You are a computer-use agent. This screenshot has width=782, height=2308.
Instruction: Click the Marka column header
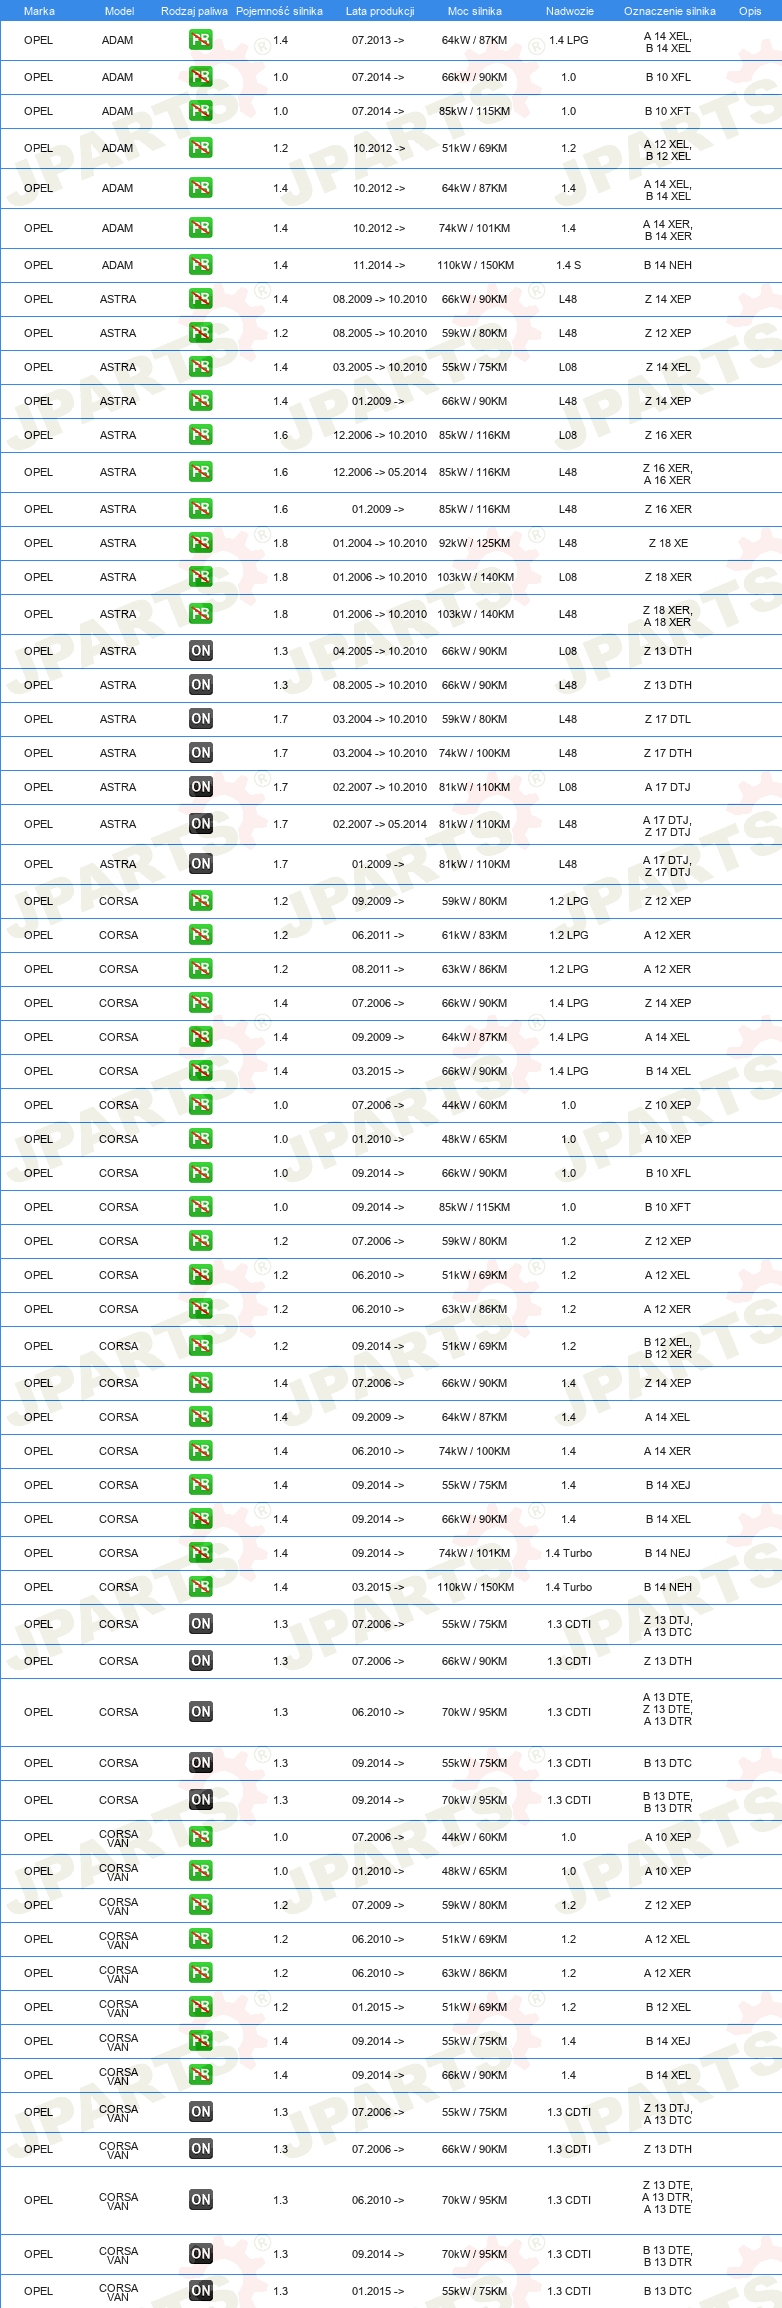point(39,11)
